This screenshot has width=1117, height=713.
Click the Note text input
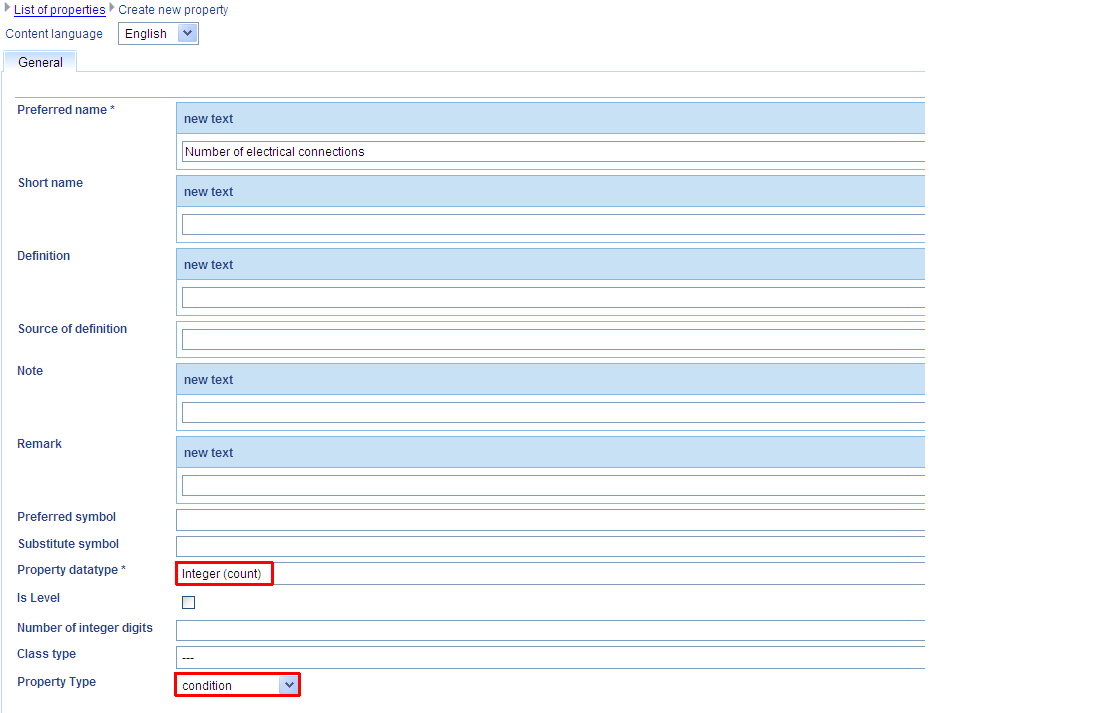tap(552, 413)
